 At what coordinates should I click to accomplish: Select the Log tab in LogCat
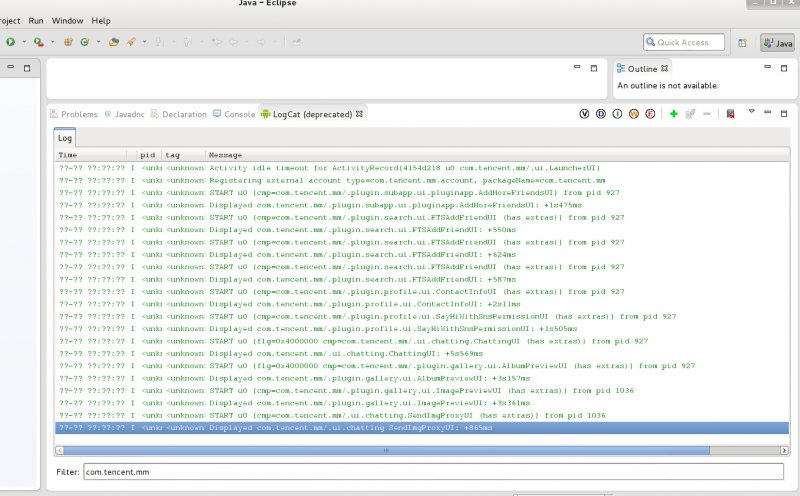[65, 138]
